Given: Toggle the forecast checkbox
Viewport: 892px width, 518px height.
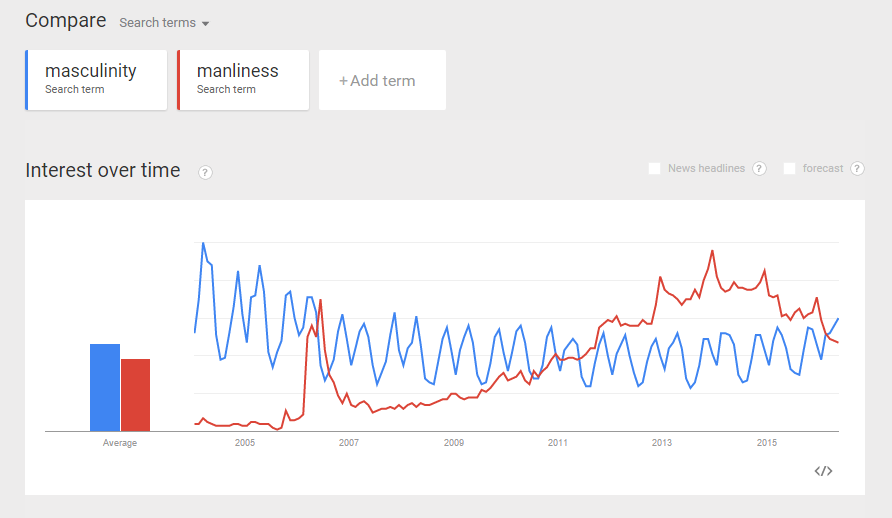Looking at the screenshot, I should pyautogui.click(x=790, y=169).
